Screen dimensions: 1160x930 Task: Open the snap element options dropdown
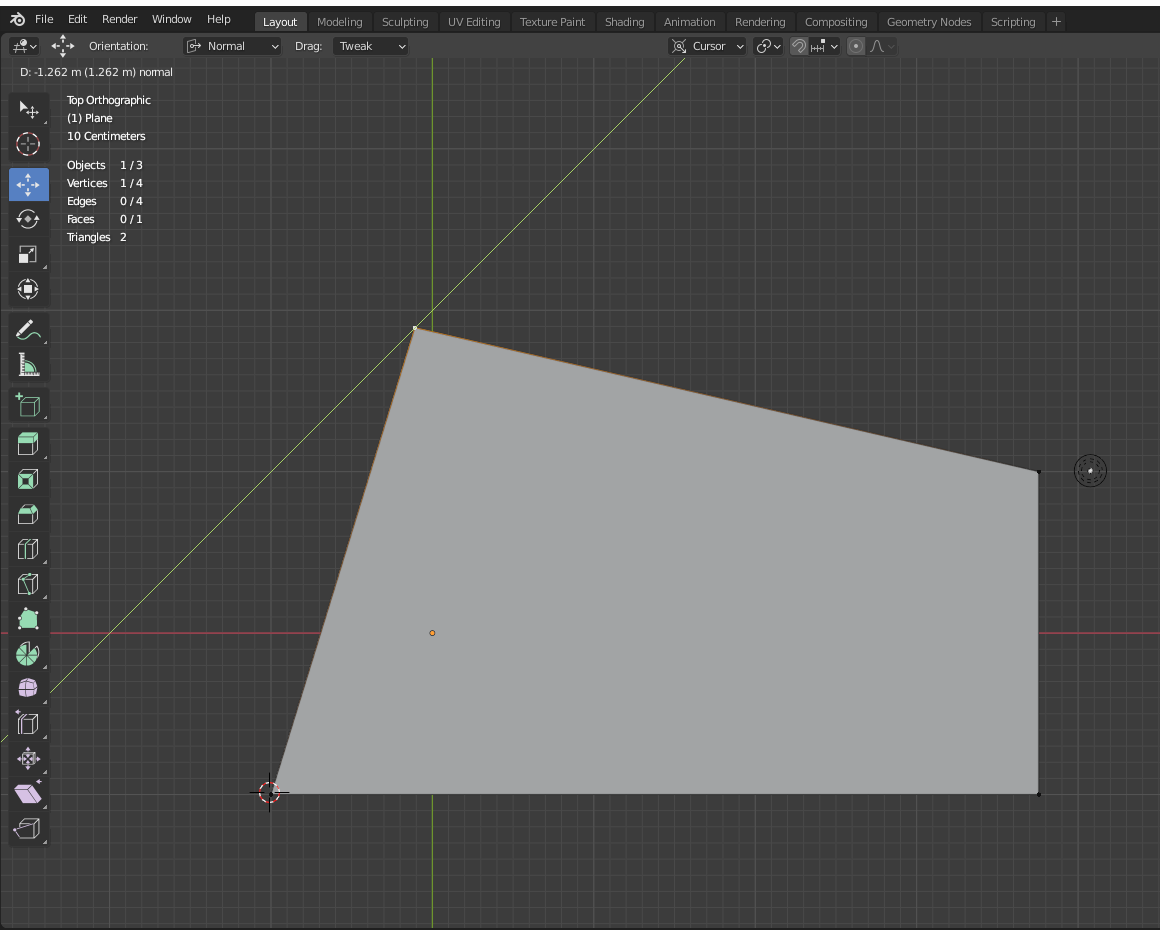click(824, 46)
